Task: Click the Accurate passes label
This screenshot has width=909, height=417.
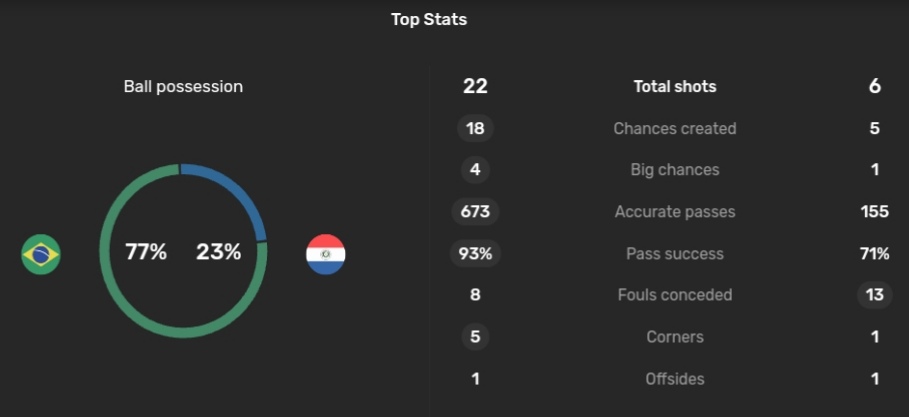Action: pos(675,212)
